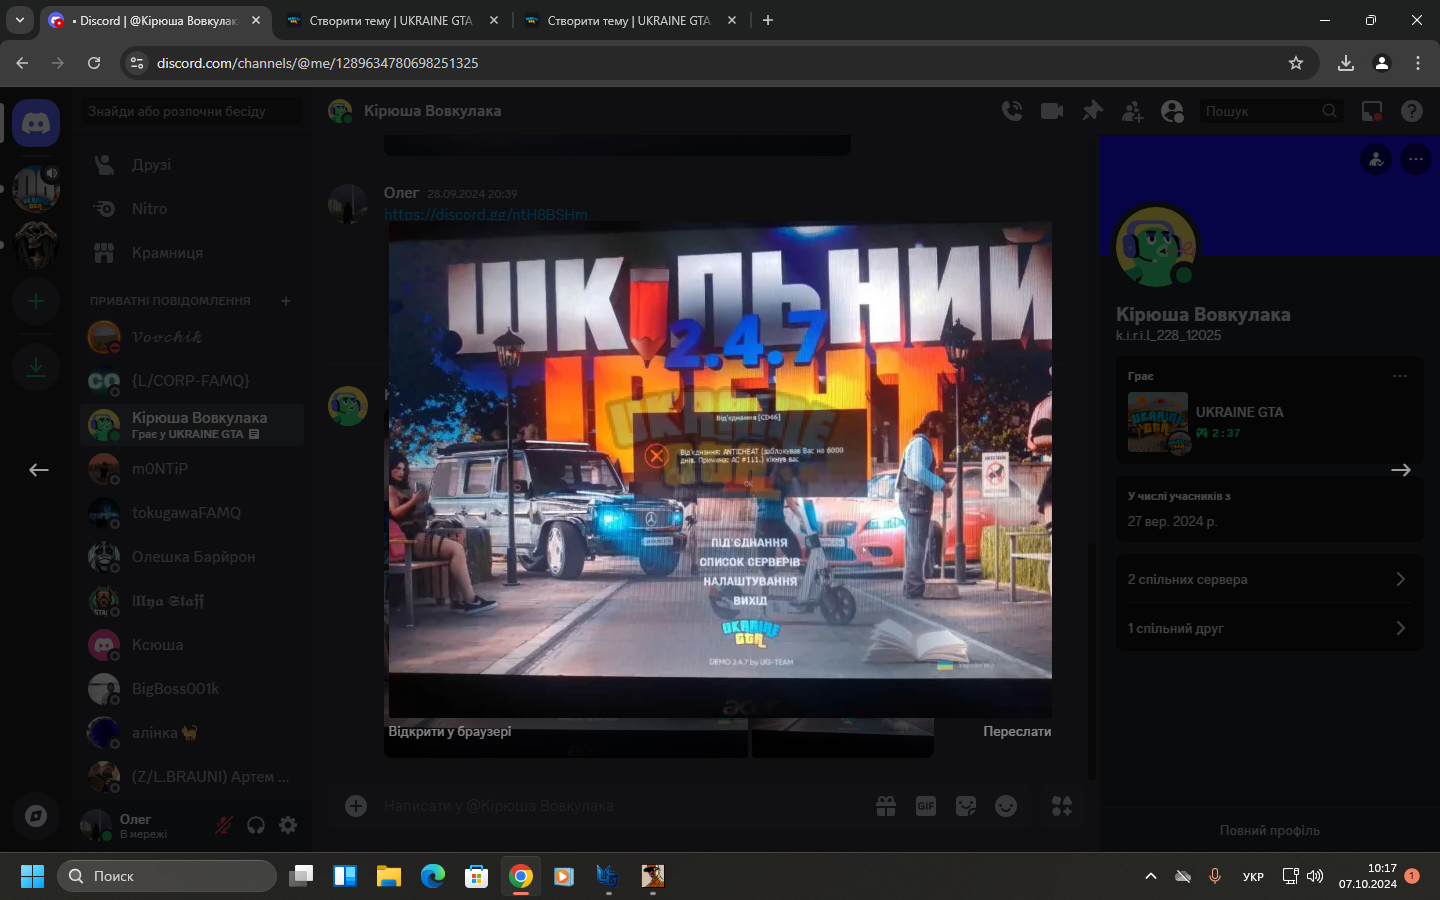Switch to second Створити тему browser tab
The image size is (1440, 900).
coord(630,20)
